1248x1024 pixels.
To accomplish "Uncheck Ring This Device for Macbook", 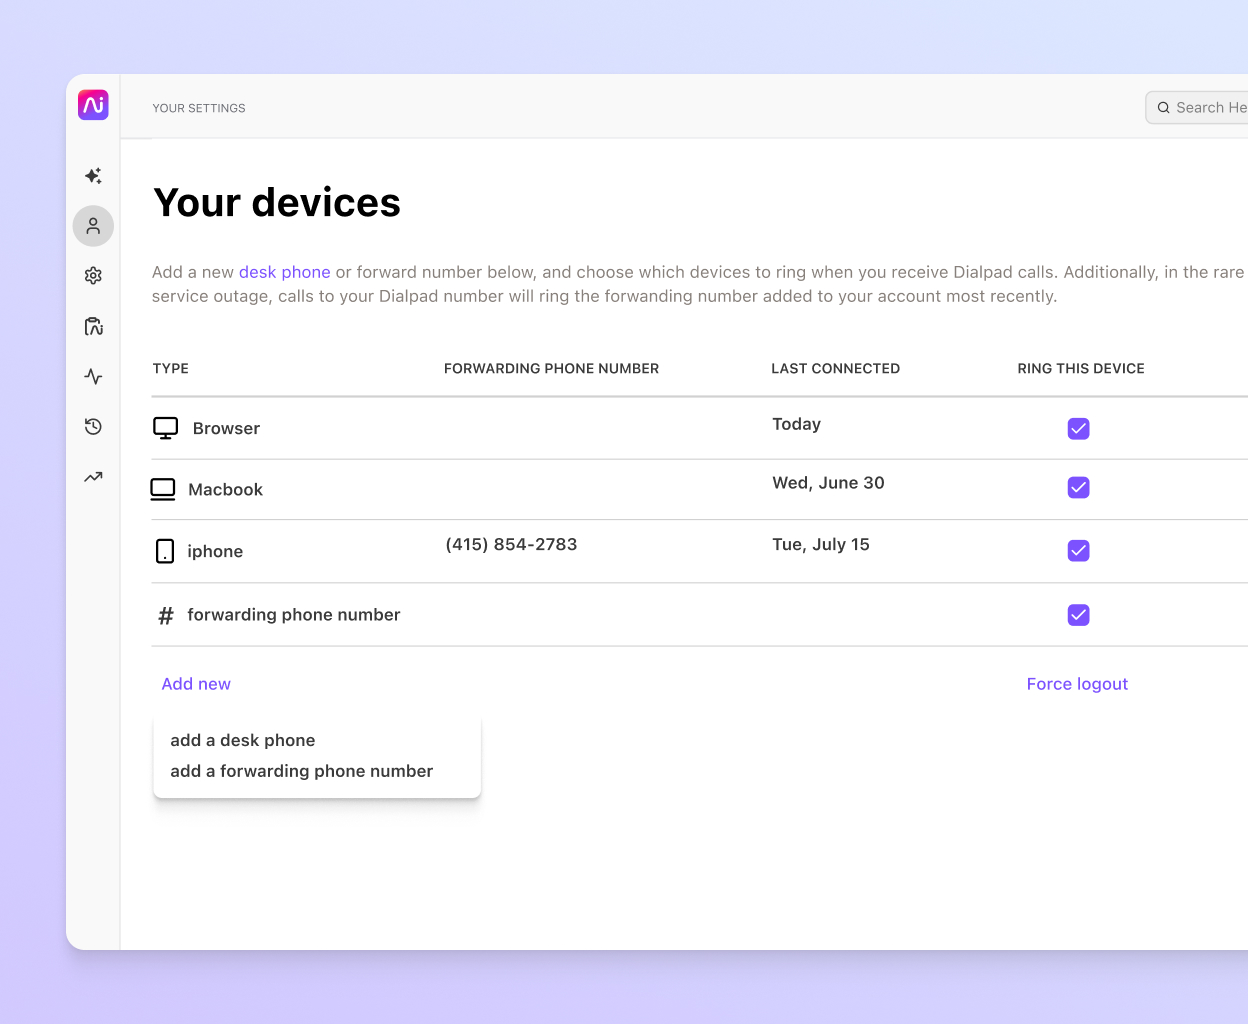I will pyautogui.click(x=1078, y=487).
